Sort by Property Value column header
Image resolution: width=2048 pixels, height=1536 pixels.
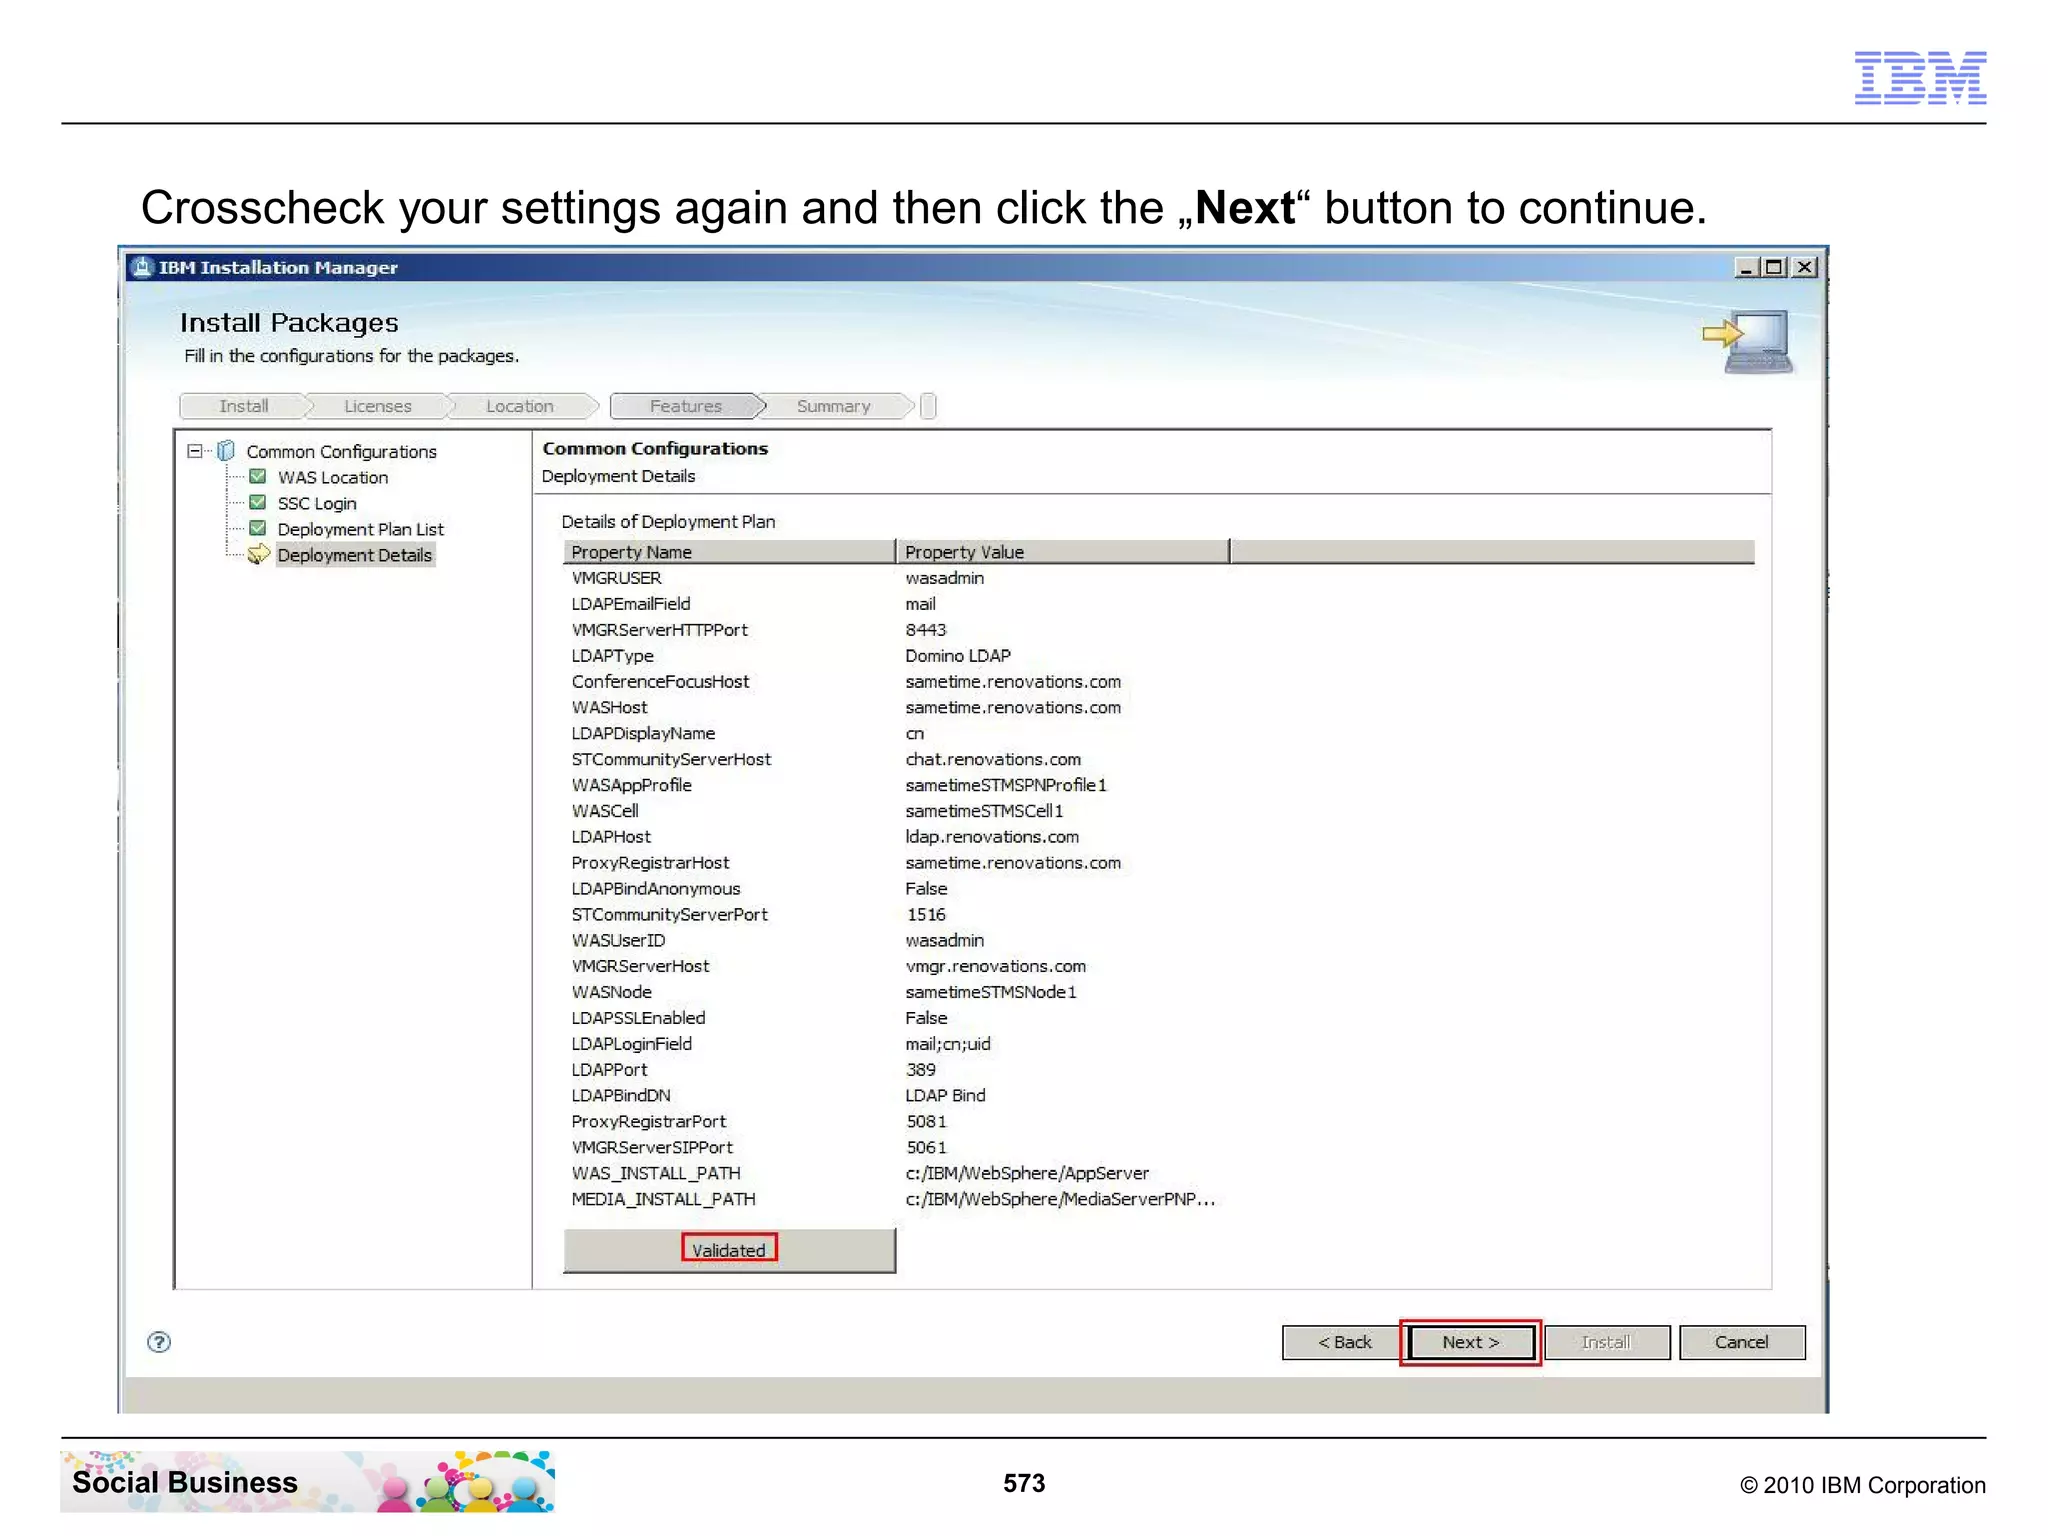pos(1063,552)
